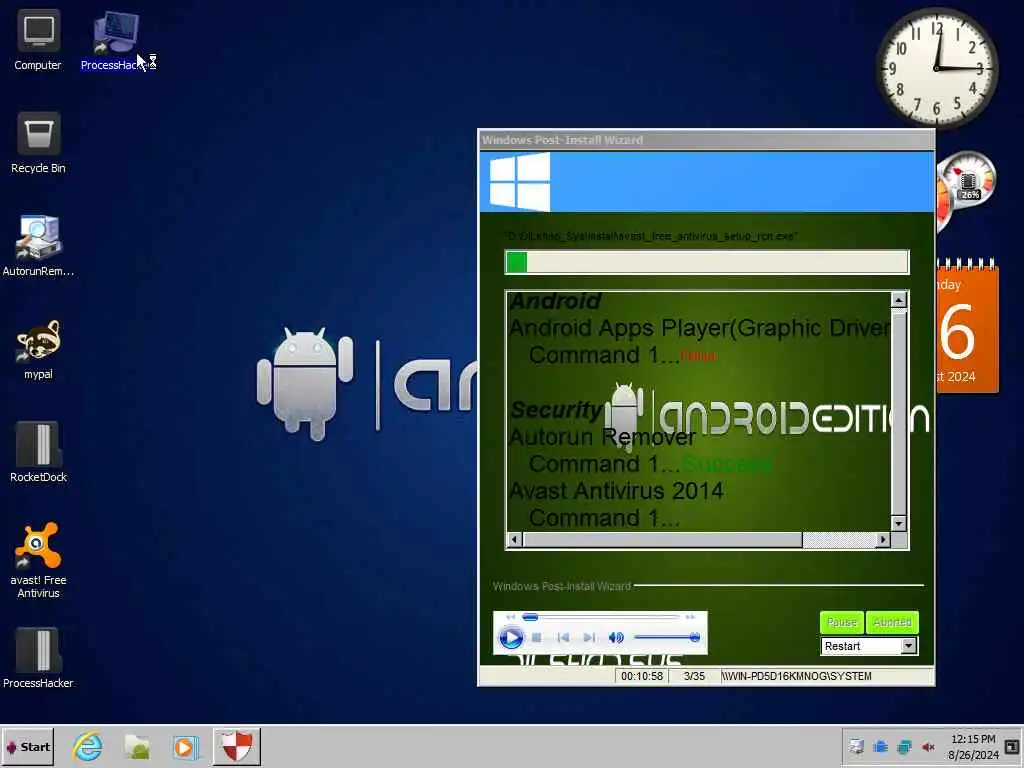Click the elapsed time 00:10:58 status cell
1024x768 pixels.
click(642, 676)
